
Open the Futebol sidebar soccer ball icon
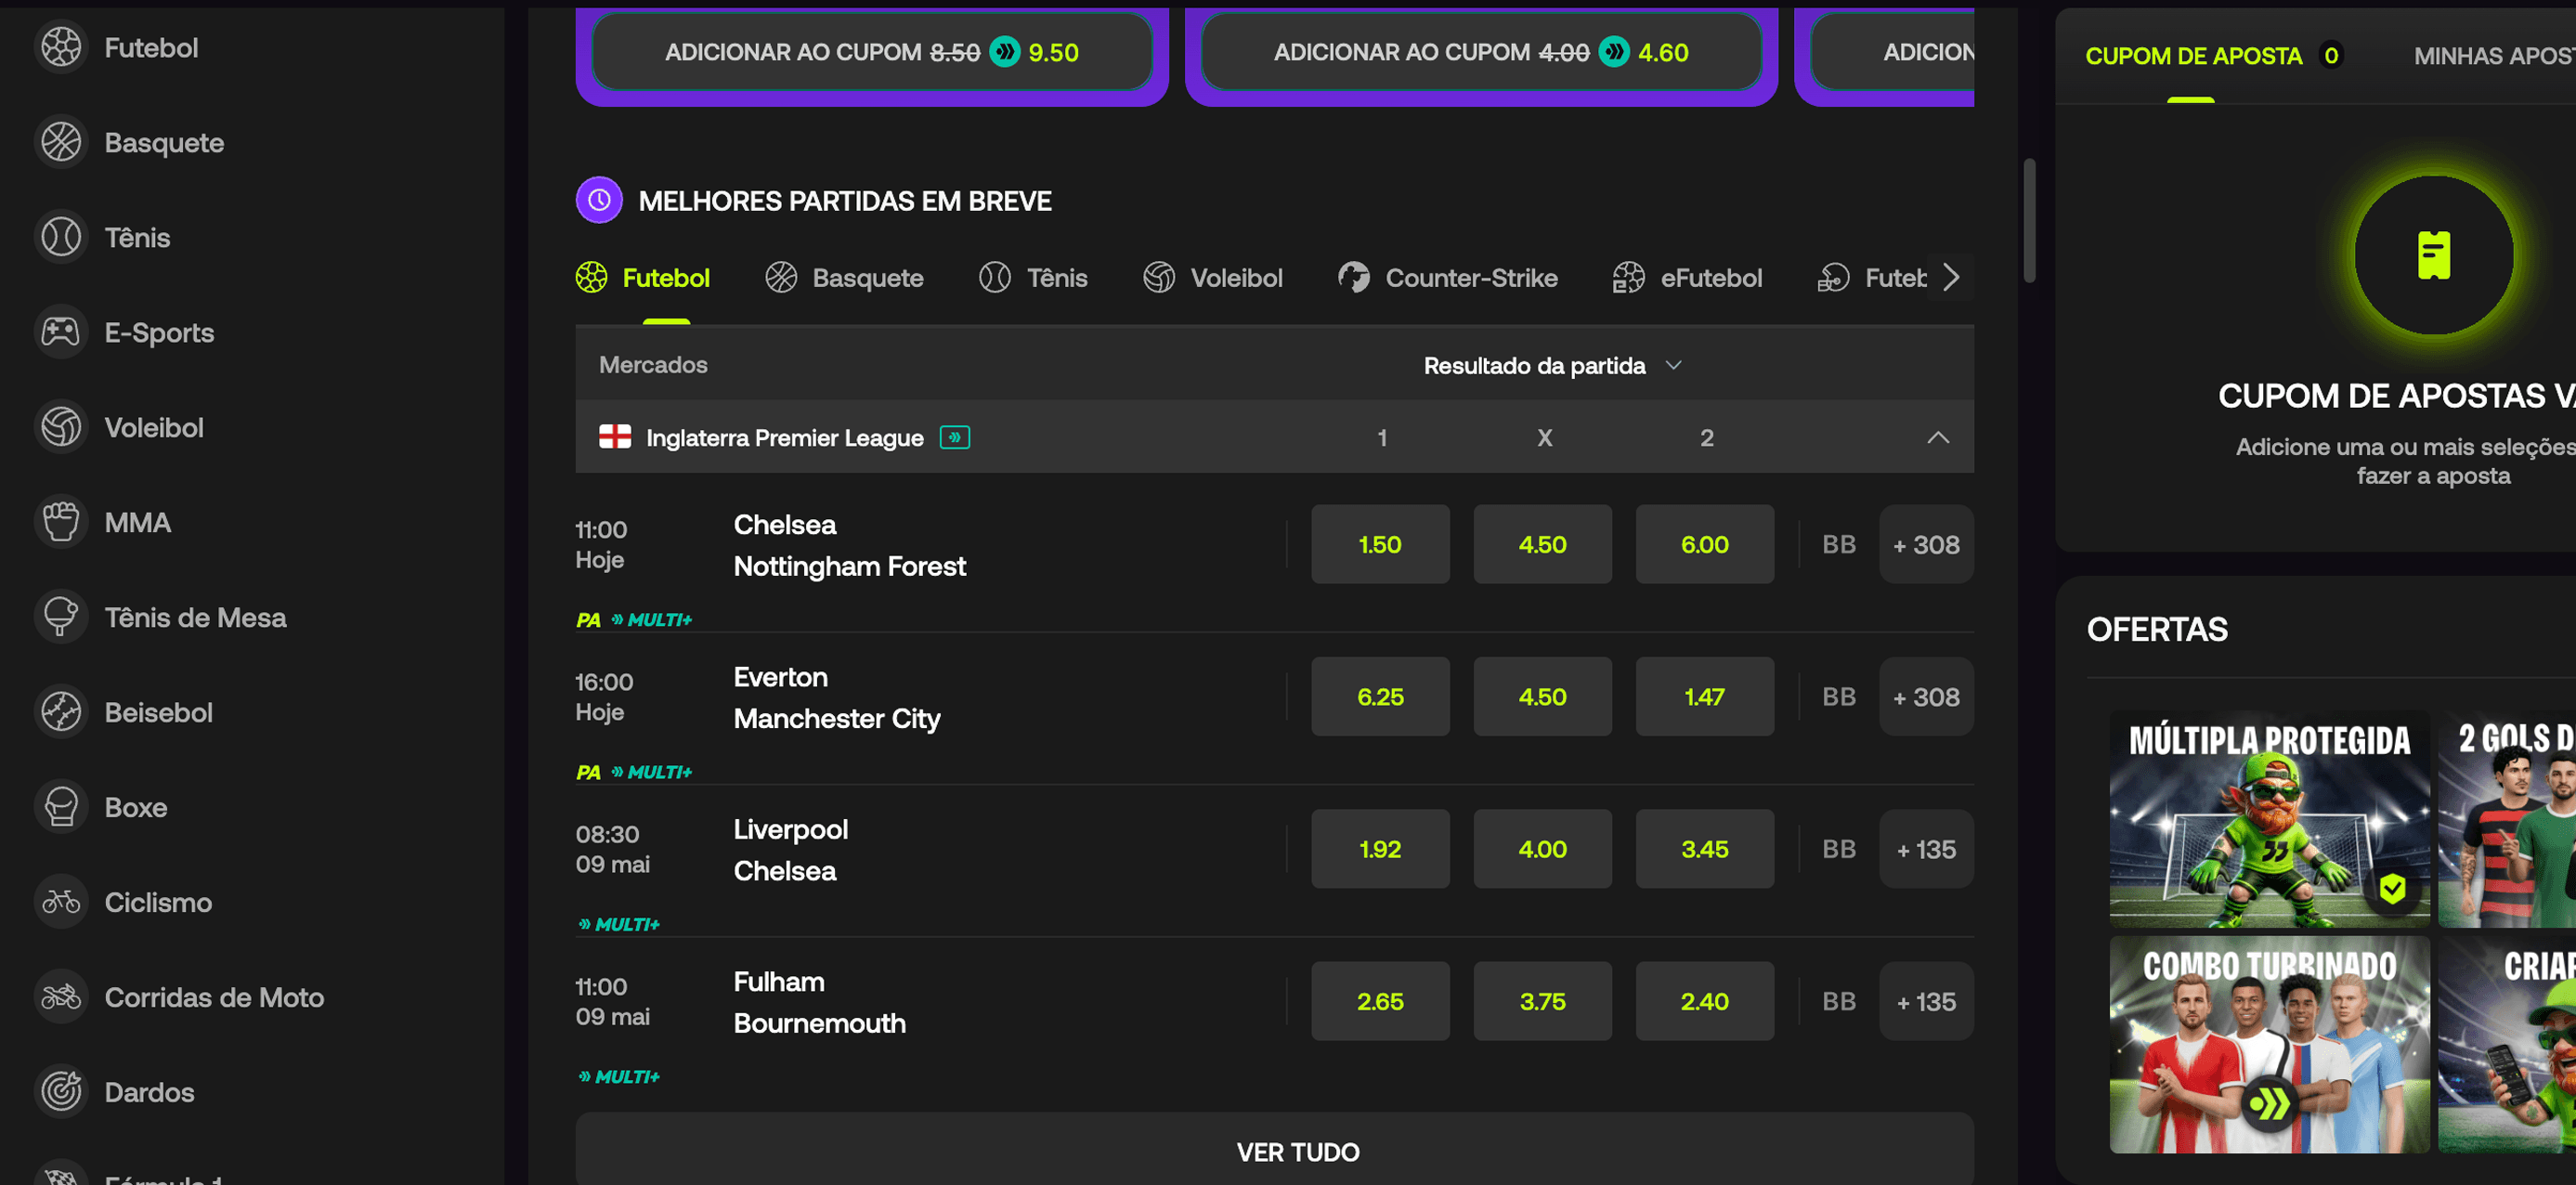click(61, 47)
